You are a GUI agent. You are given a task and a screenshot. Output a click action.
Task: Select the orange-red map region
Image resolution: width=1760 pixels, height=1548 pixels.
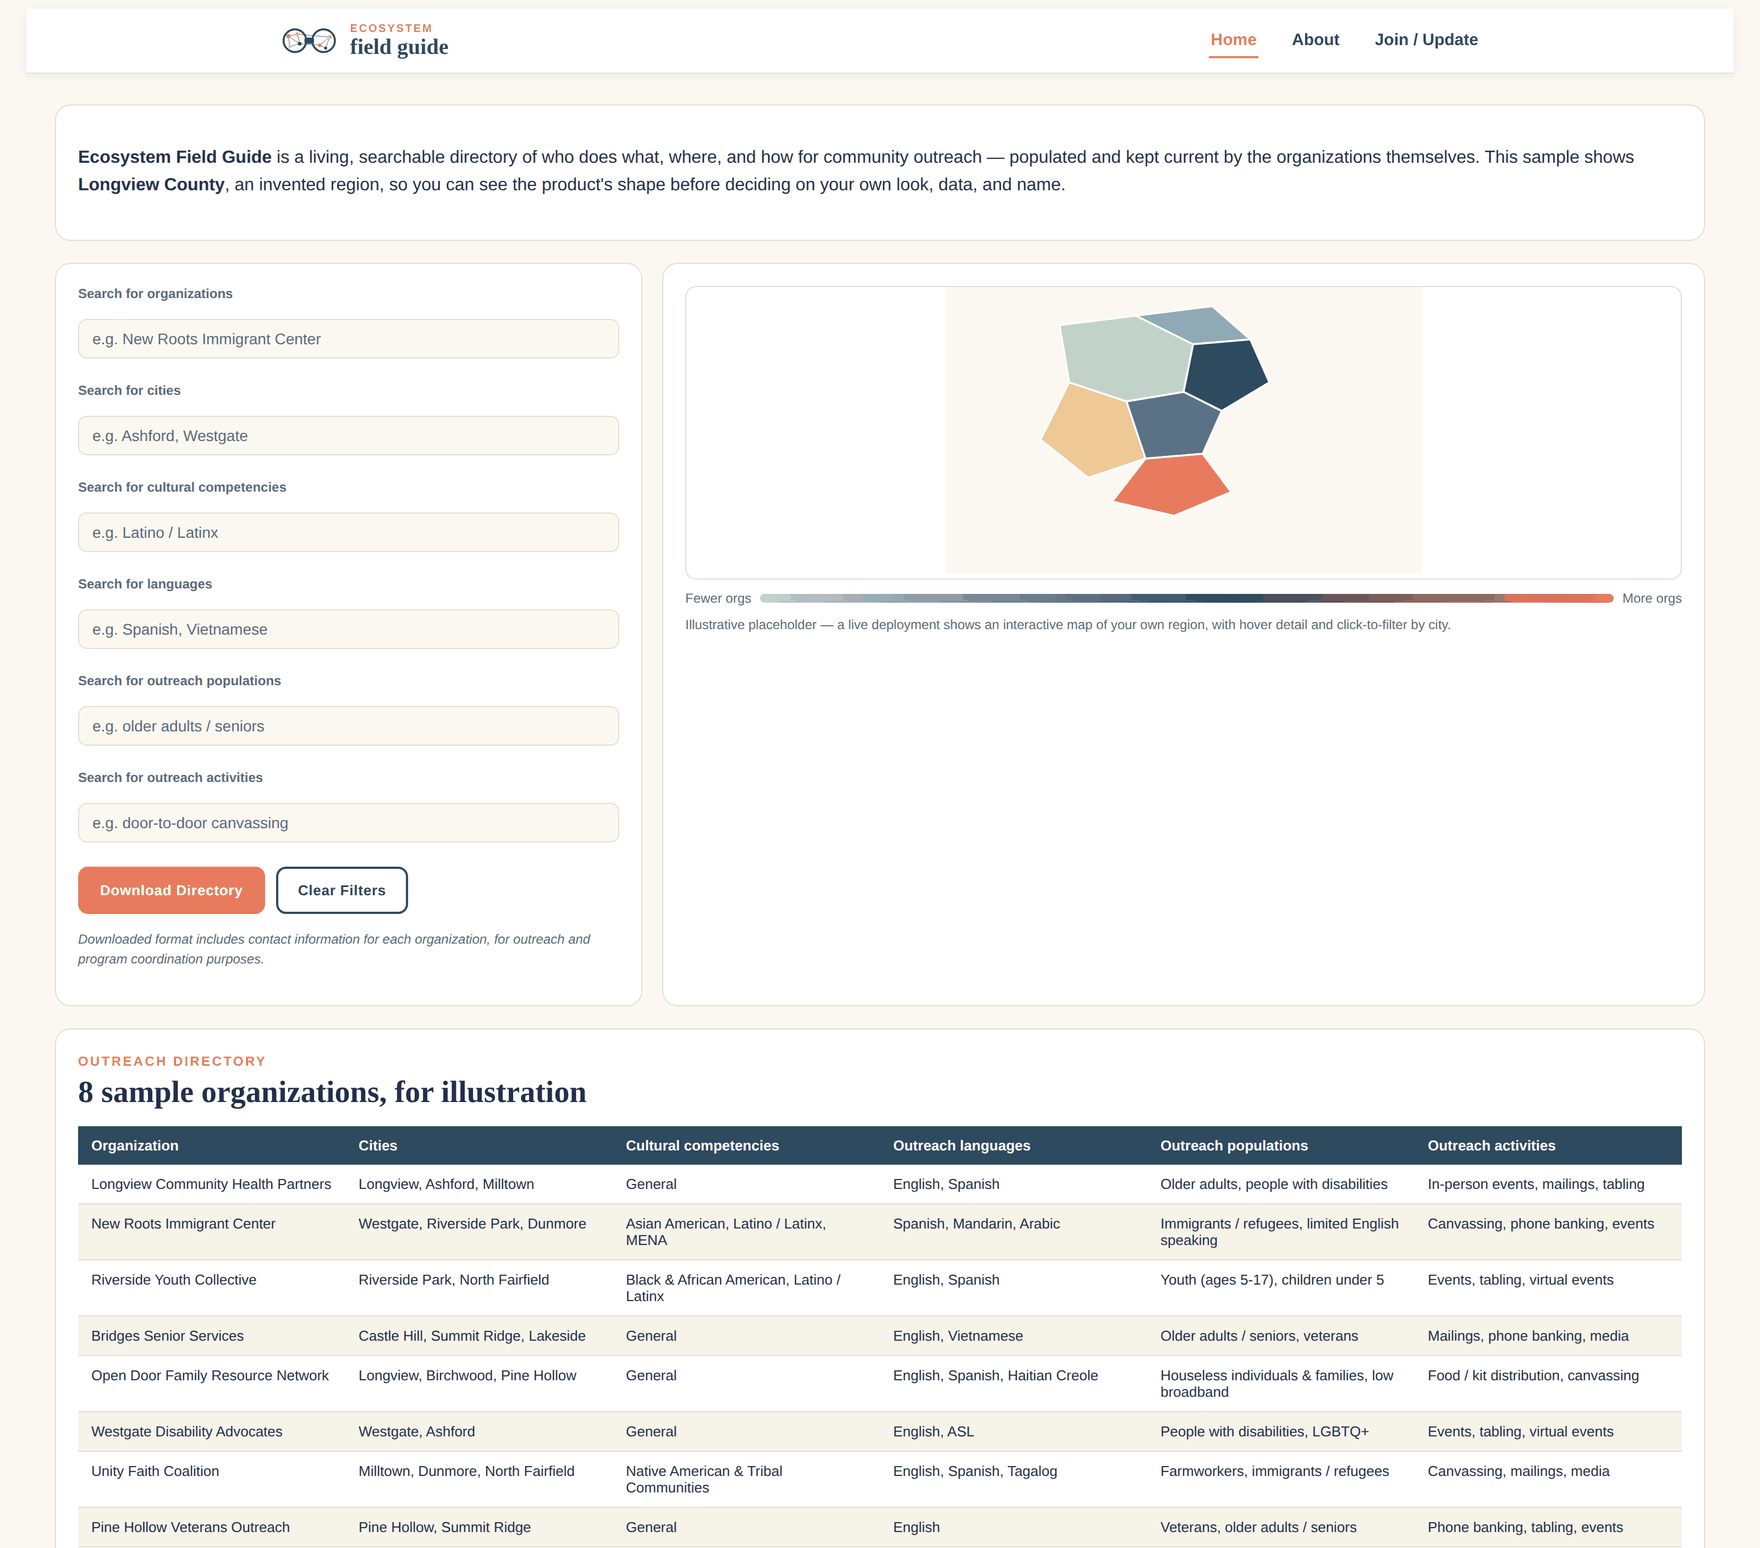pyautogui.click(x=1172, y=485)
